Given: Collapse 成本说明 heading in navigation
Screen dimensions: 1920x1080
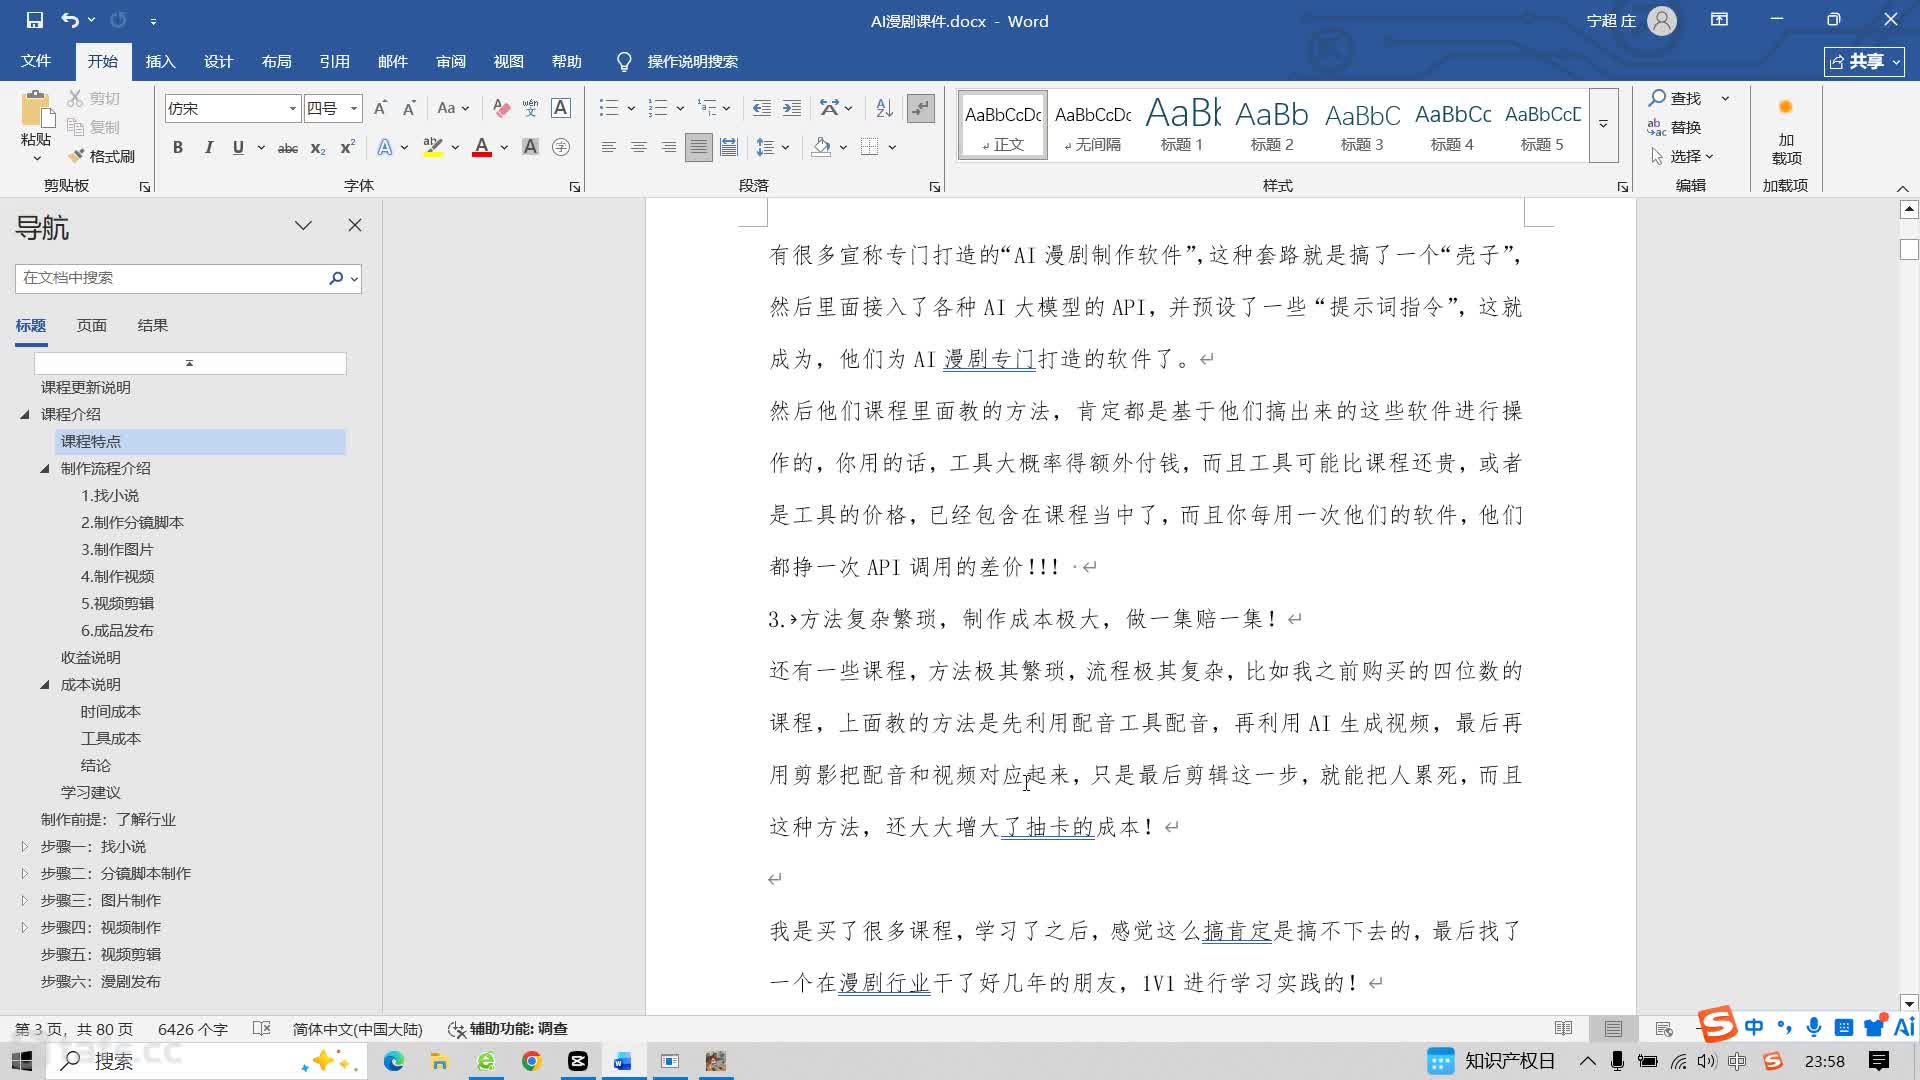Looking at the screenshot, I should 45,684.
